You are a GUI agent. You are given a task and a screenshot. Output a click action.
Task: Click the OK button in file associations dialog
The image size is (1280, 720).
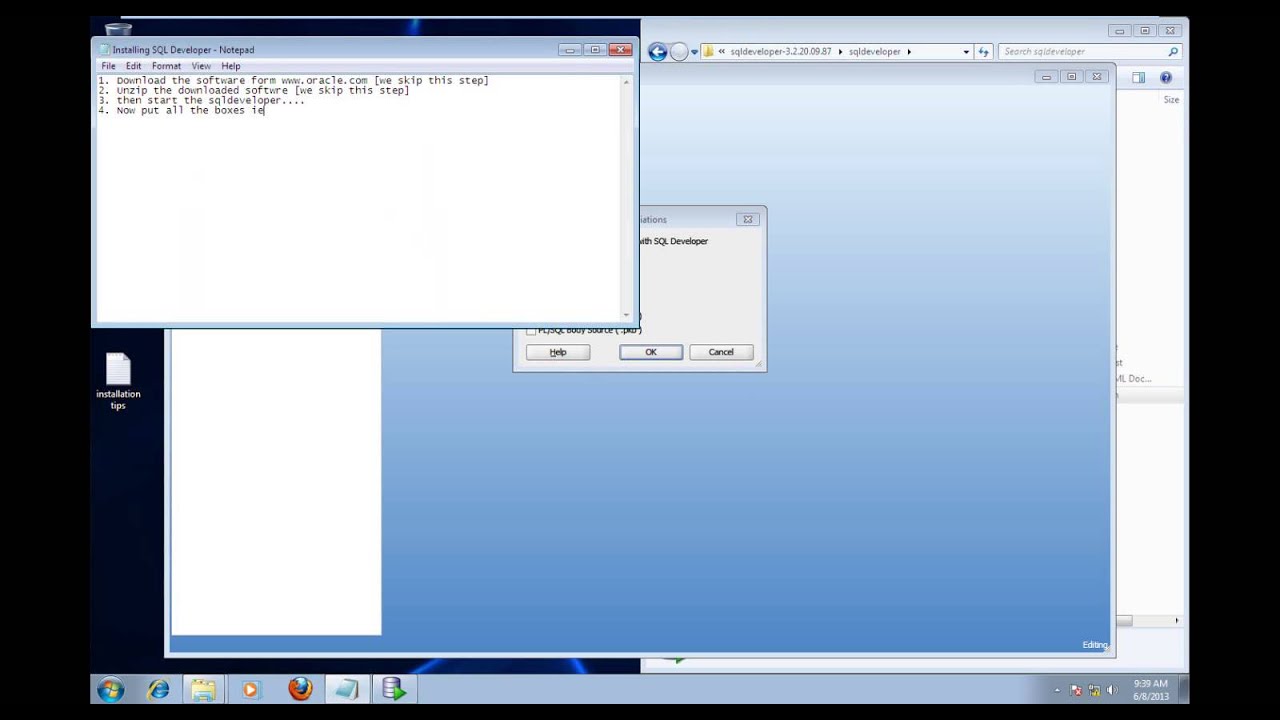click(651, 352)
